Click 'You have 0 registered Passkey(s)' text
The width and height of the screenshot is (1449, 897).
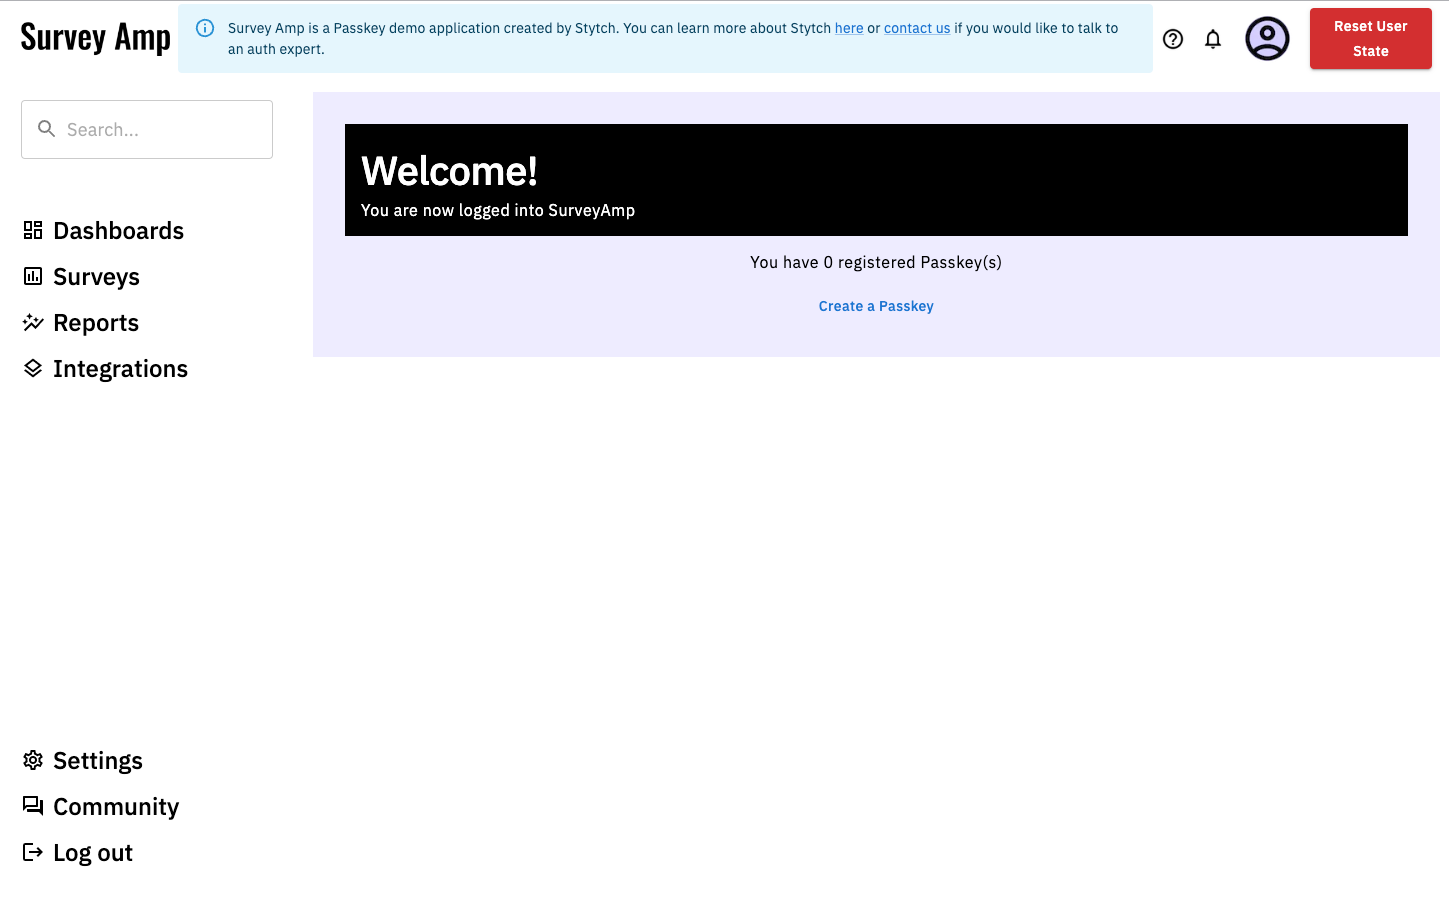(x=876, y=262)
